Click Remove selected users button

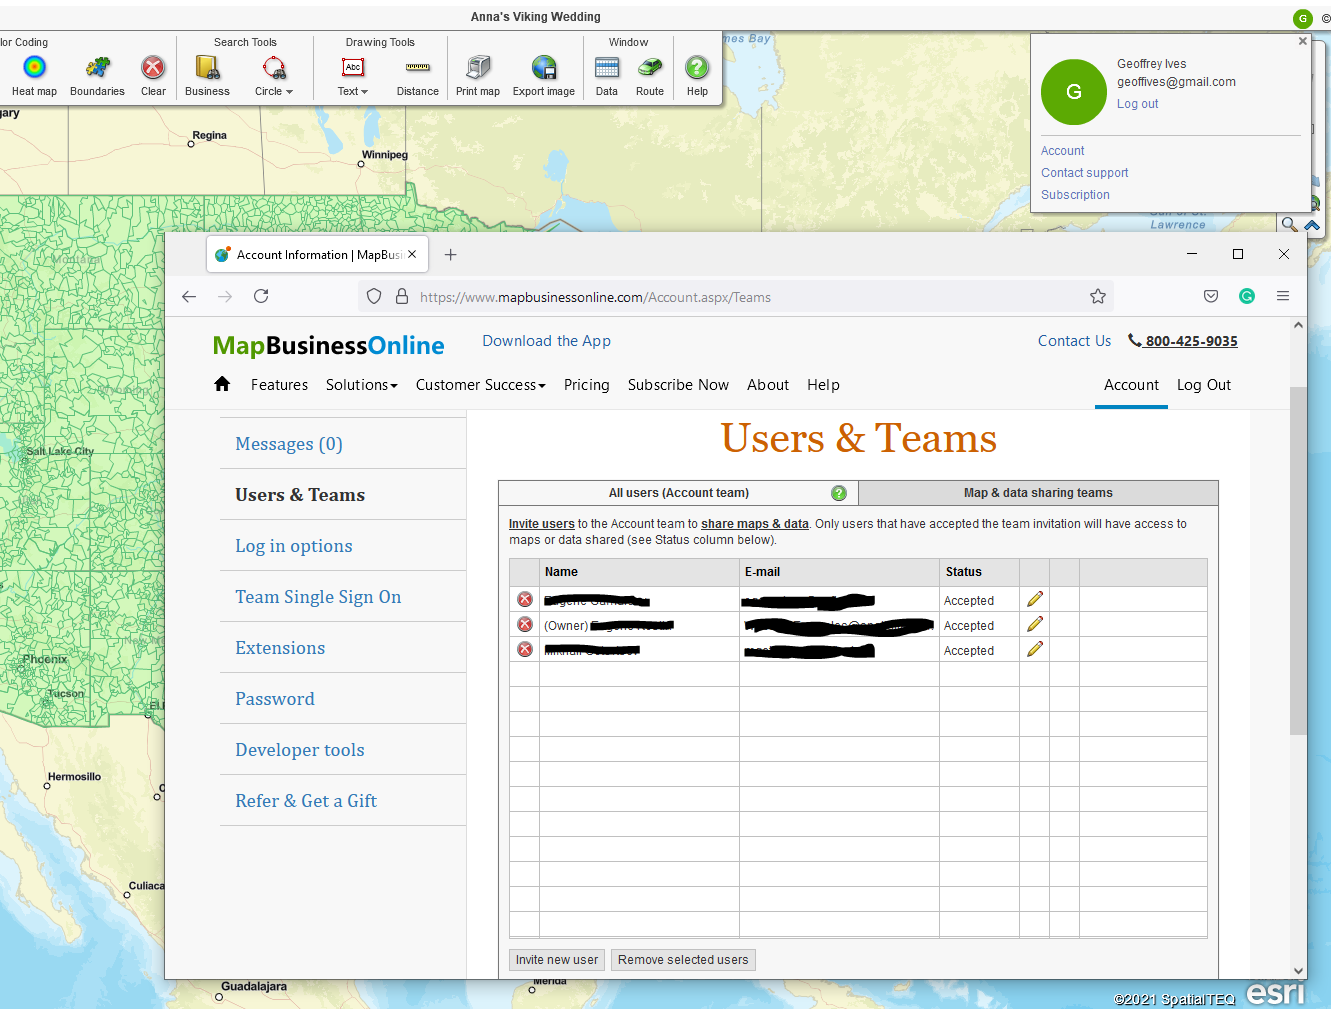click(x=683, y=960)
